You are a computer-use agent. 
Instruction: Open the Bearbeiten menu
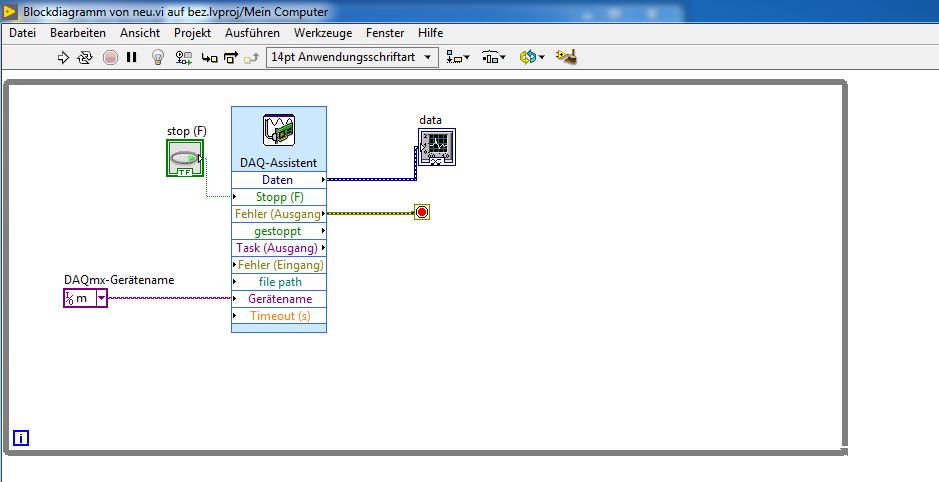coord(78,33)
